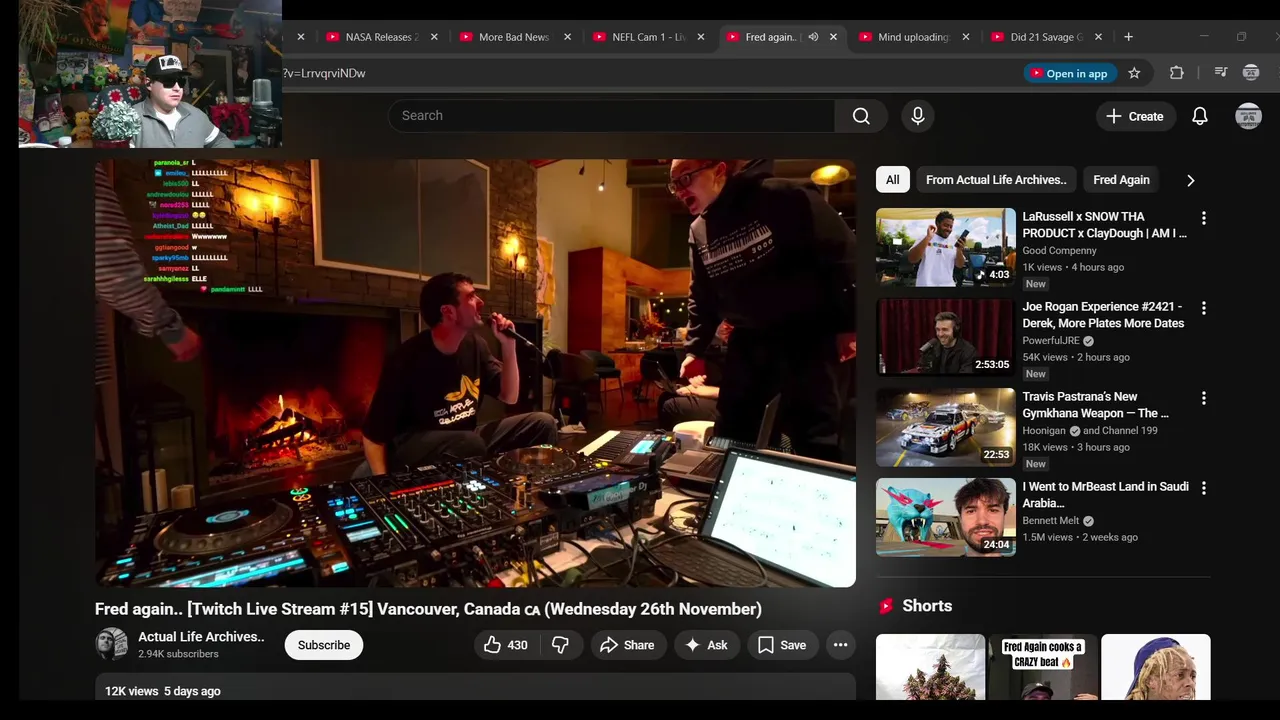Show next filter chips arrow
Screen dimensions: 1280x720
point(1190,180)
